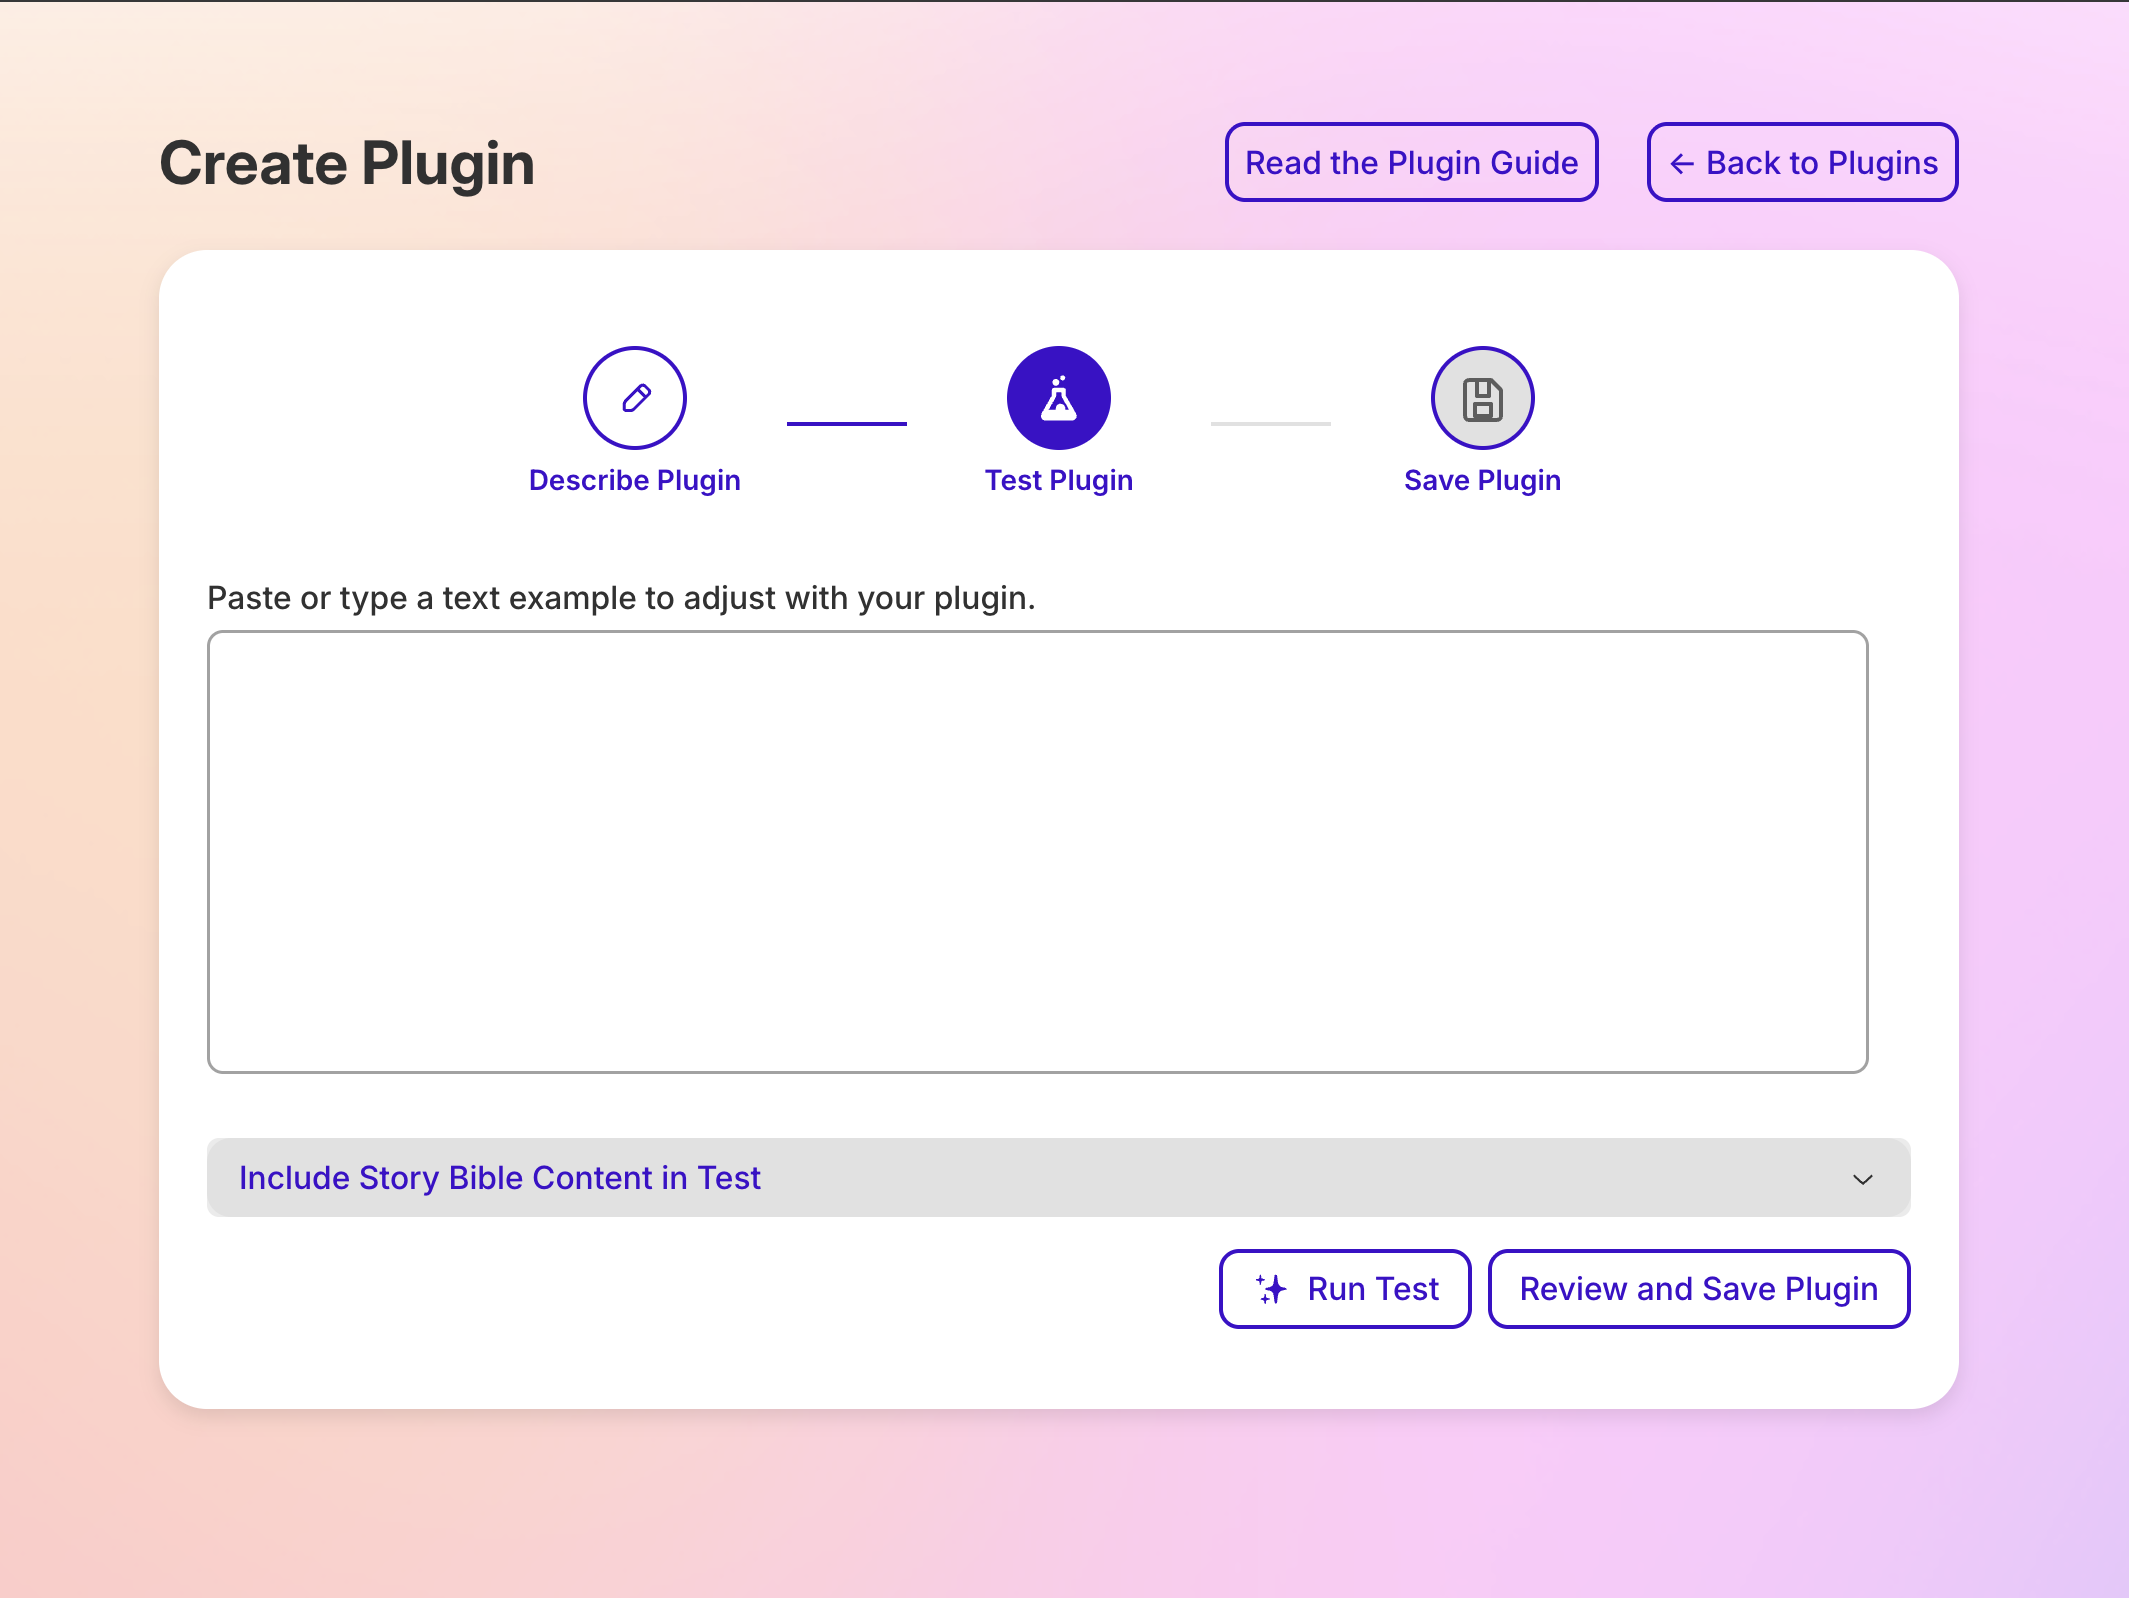Open the Plugin Guide
The image size is (2129, 1598).
[x=1410, y=162]
